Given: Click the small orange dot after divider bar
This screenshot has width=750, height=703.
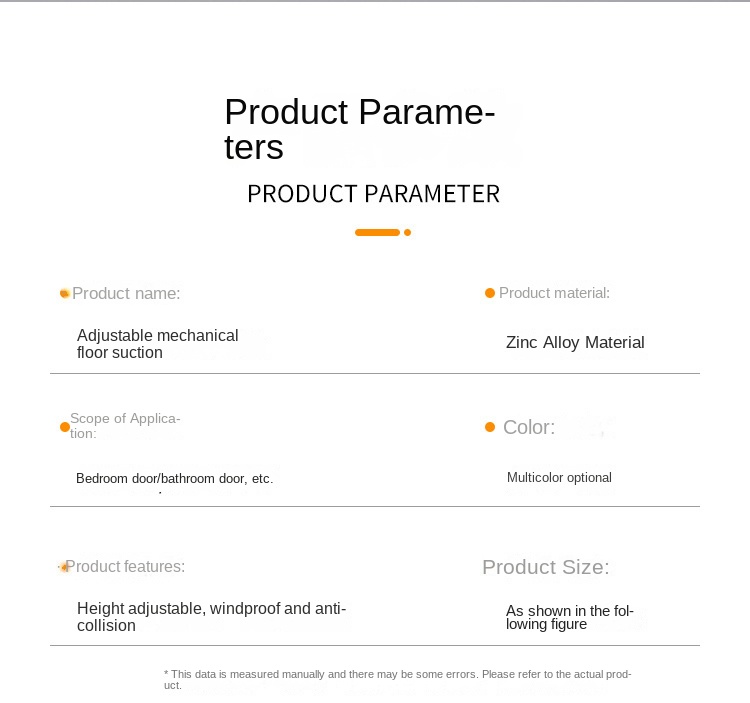Looking at the screenshot, I should [x=408, y=232].
